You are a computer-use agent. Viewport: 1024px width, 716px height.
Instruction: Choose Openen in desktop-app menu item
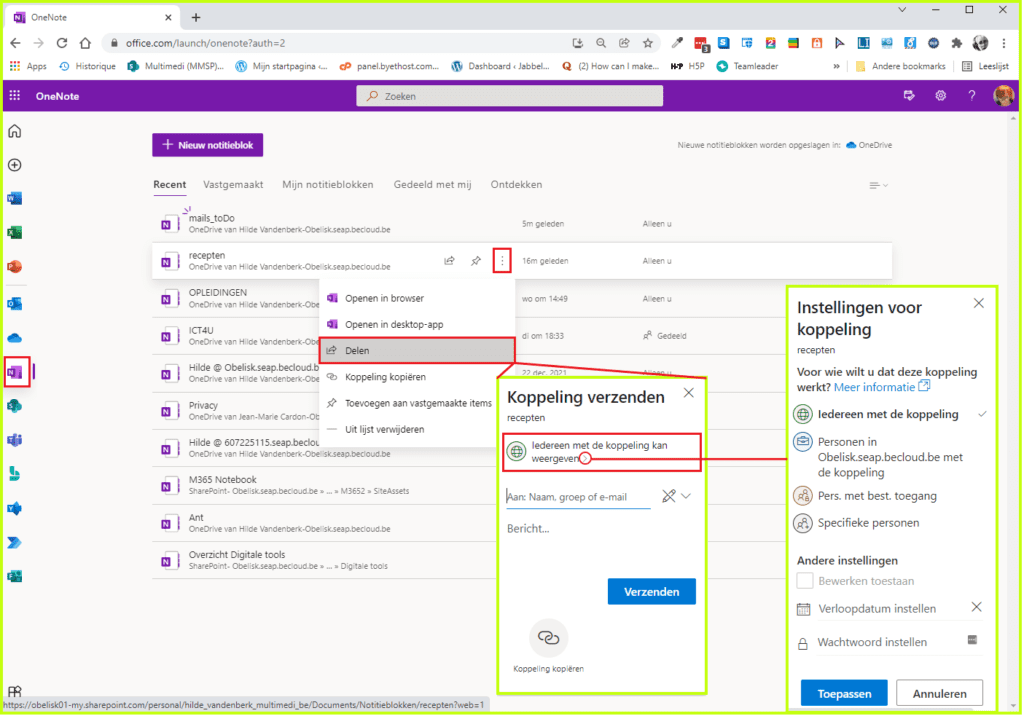click(x=417, y=324)
